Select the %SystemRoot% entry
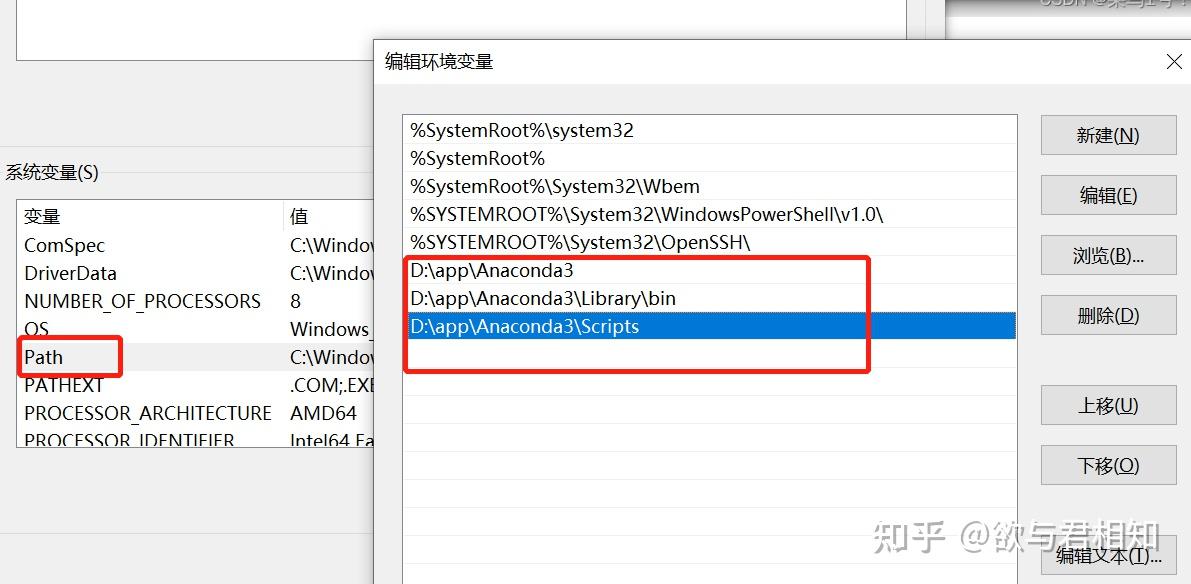Screen dimensions: 1191x584 point(600,158)
